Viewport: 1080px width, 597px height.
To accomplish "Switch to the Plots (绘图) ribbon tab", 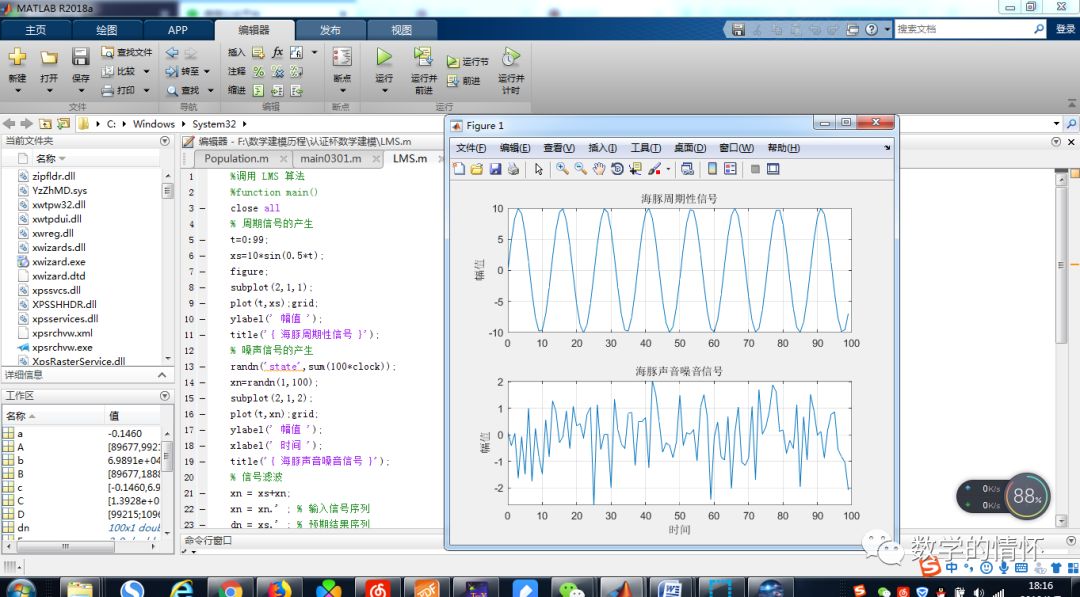I will 107,30.
